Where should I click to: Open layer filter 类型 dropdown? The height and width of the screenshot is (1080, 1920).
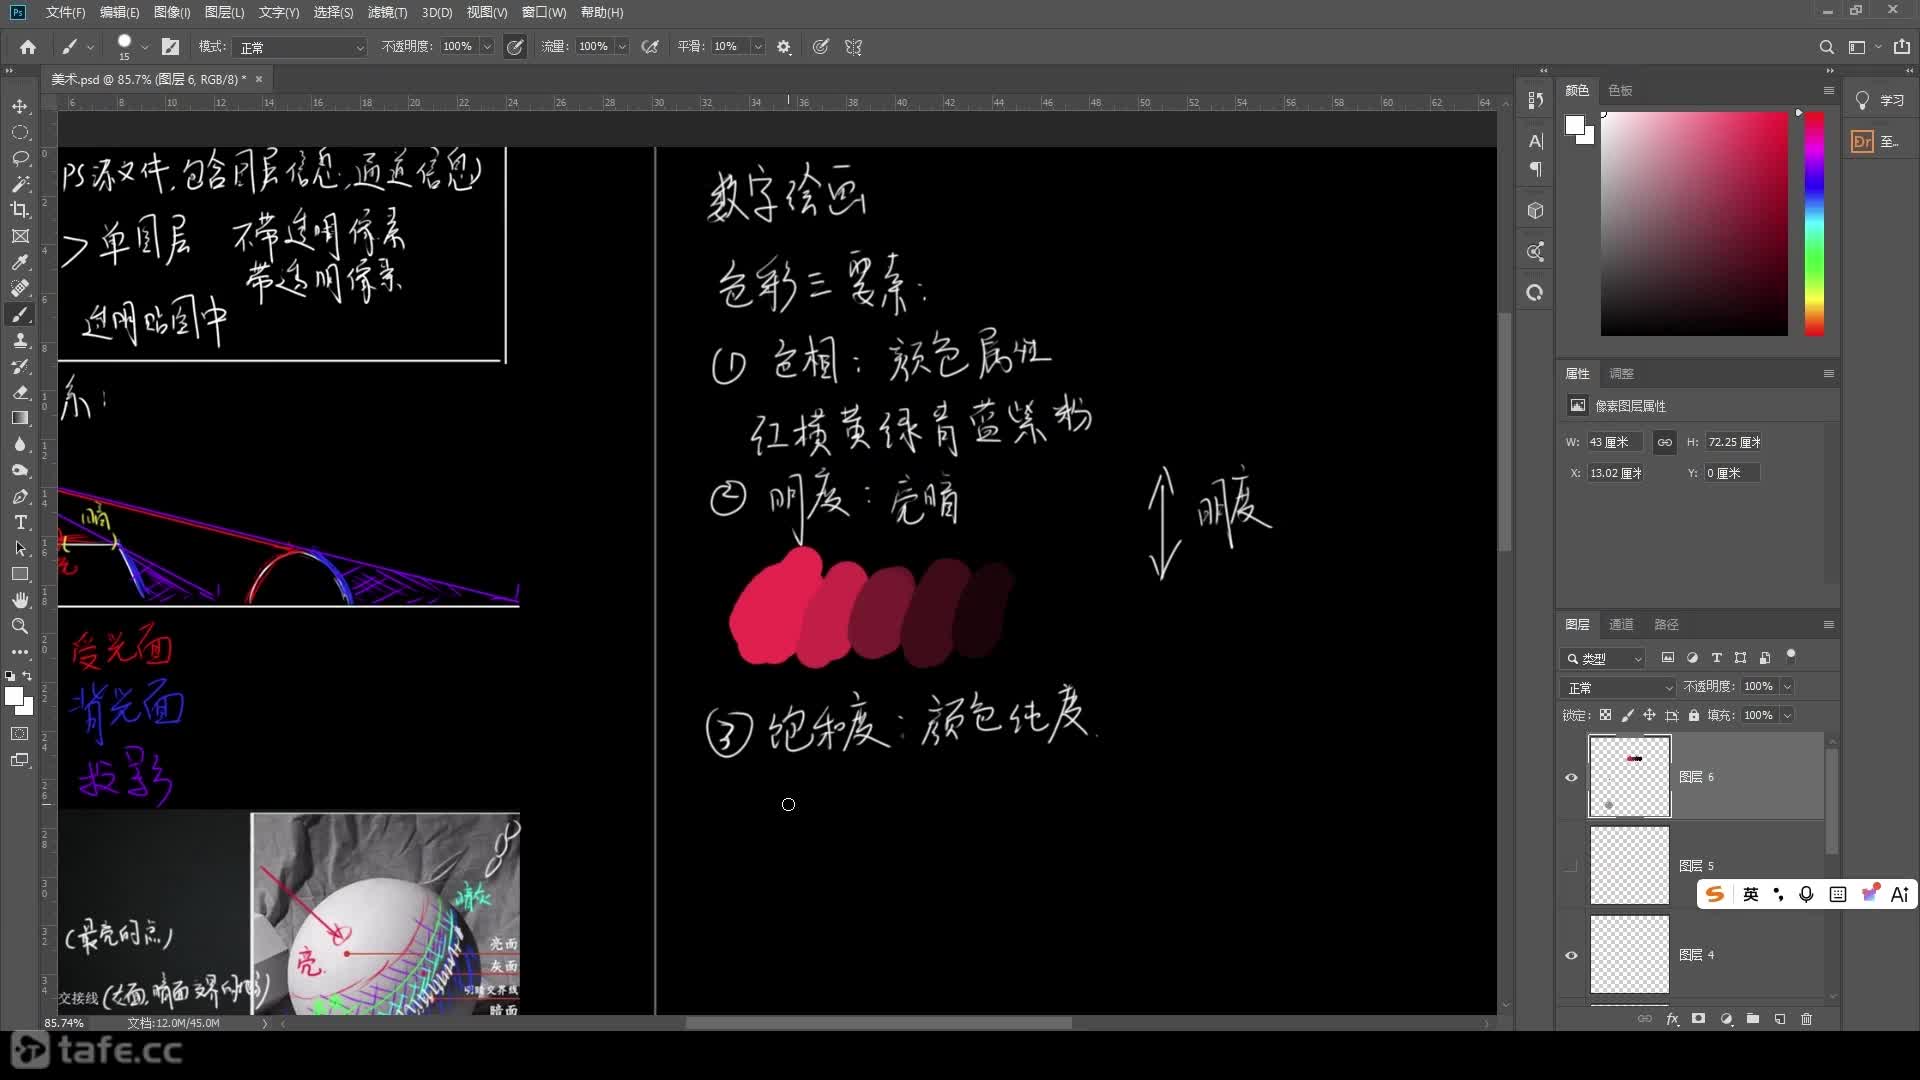1602,658
